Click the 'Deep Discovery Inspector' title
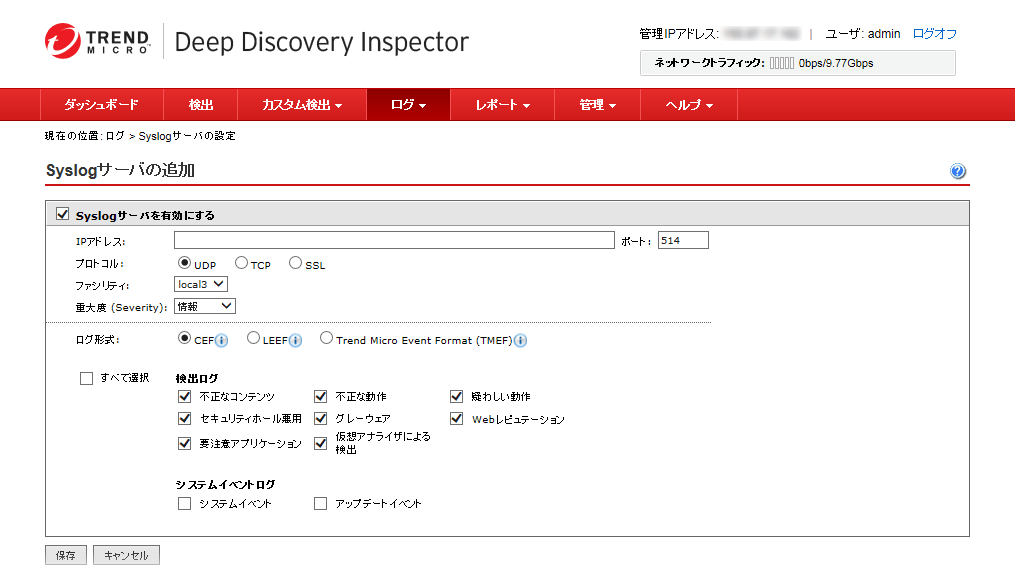Screen dimensions: 1015x579 point(322,42)
